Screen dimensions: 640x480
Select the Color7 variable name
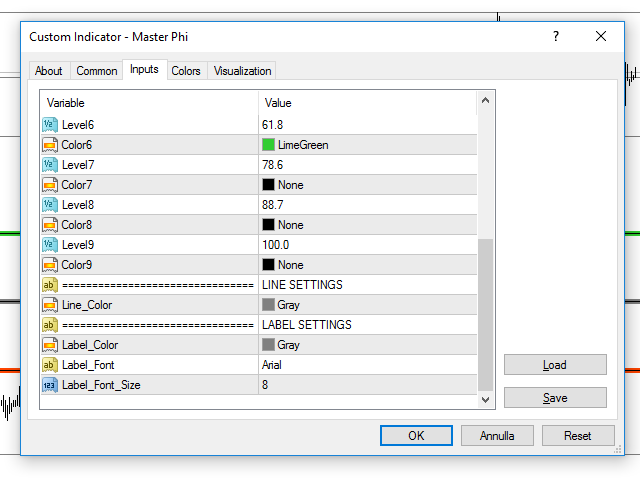click(77, 185)
